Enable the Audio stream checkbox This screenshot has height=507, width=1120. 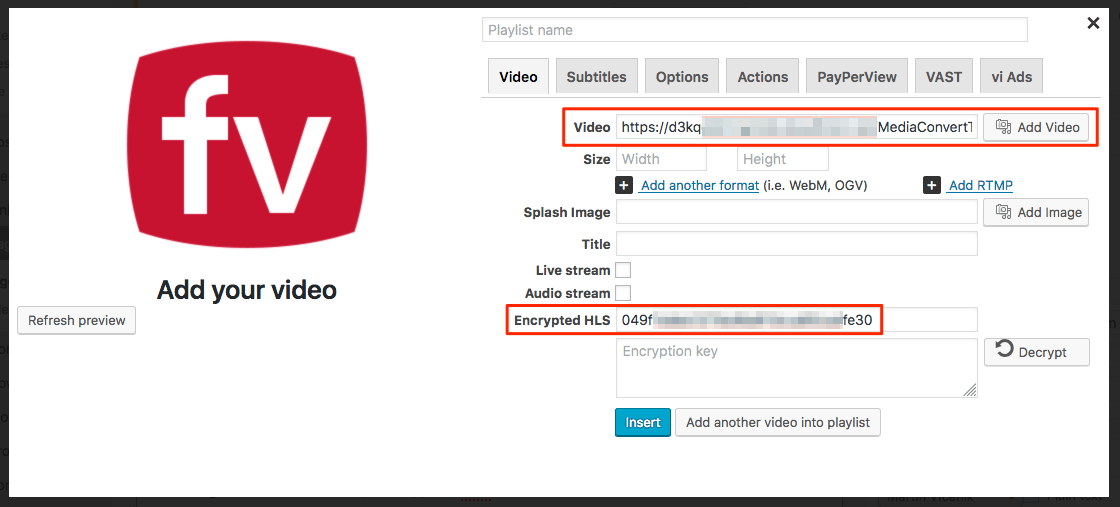point(624,293)
